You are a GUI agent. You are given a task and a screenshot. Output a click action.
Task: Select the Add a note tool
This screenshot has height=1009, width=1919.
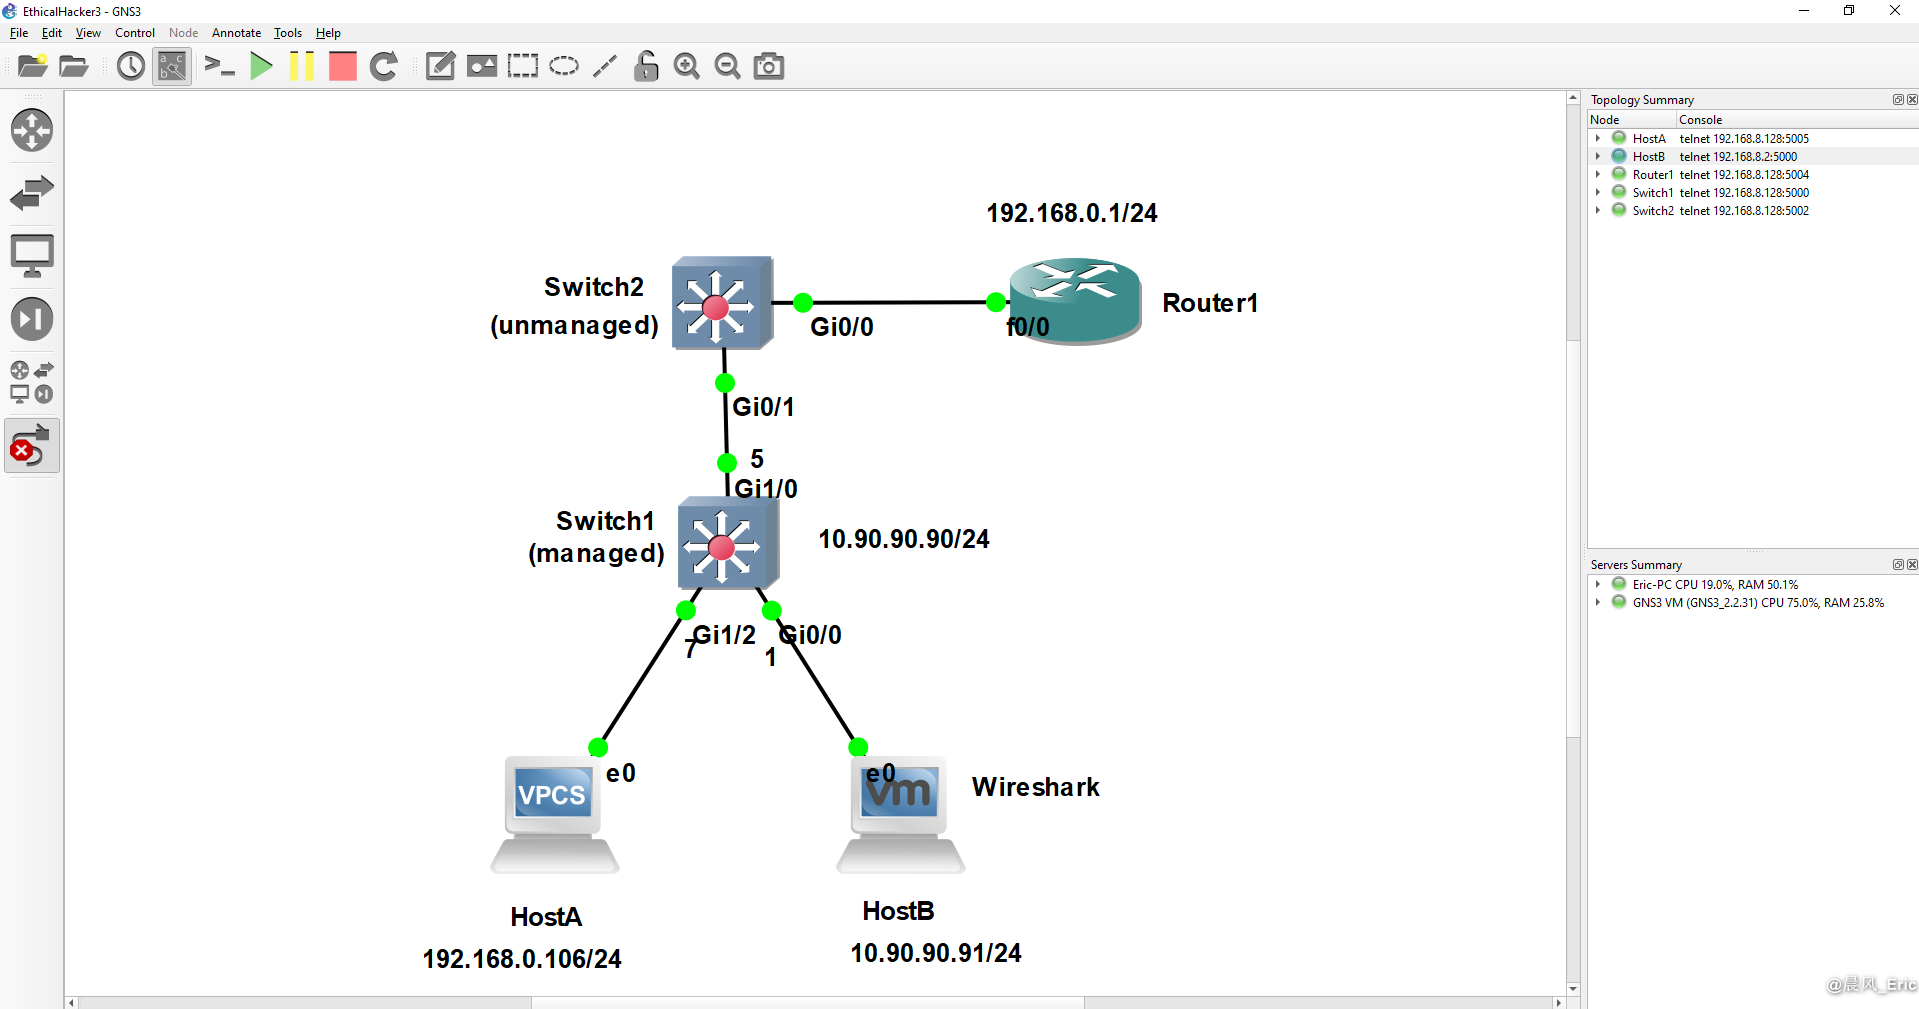coord(440,66)
